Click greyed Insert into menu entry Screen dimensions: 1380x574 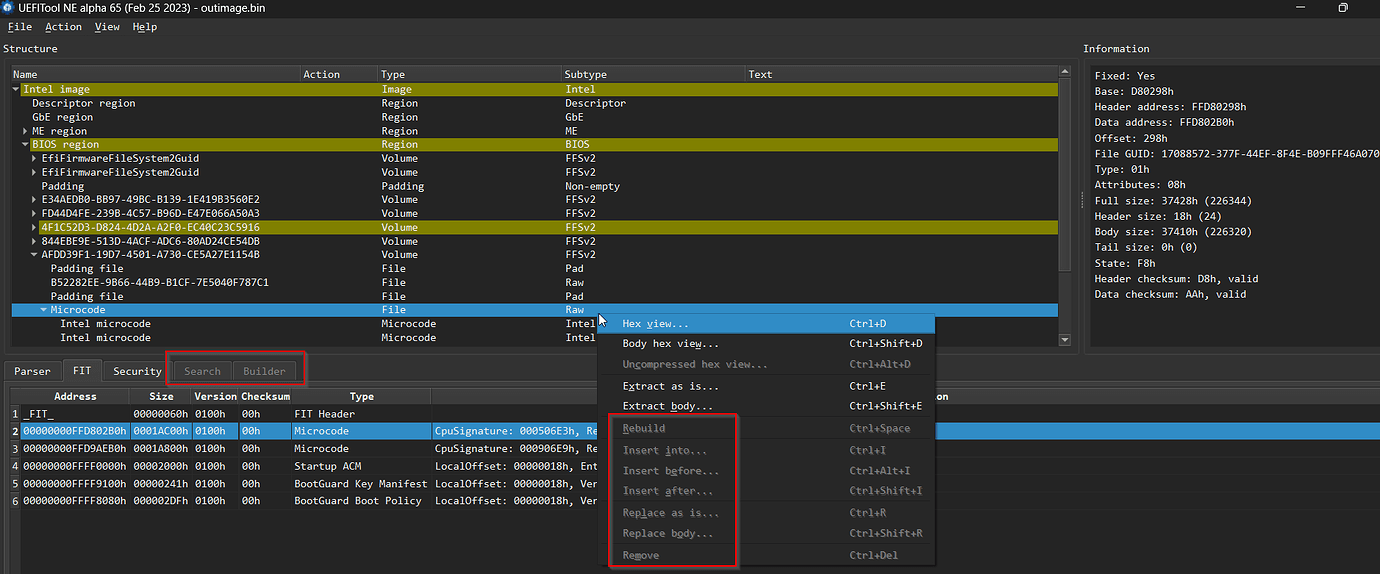[766, 450]
